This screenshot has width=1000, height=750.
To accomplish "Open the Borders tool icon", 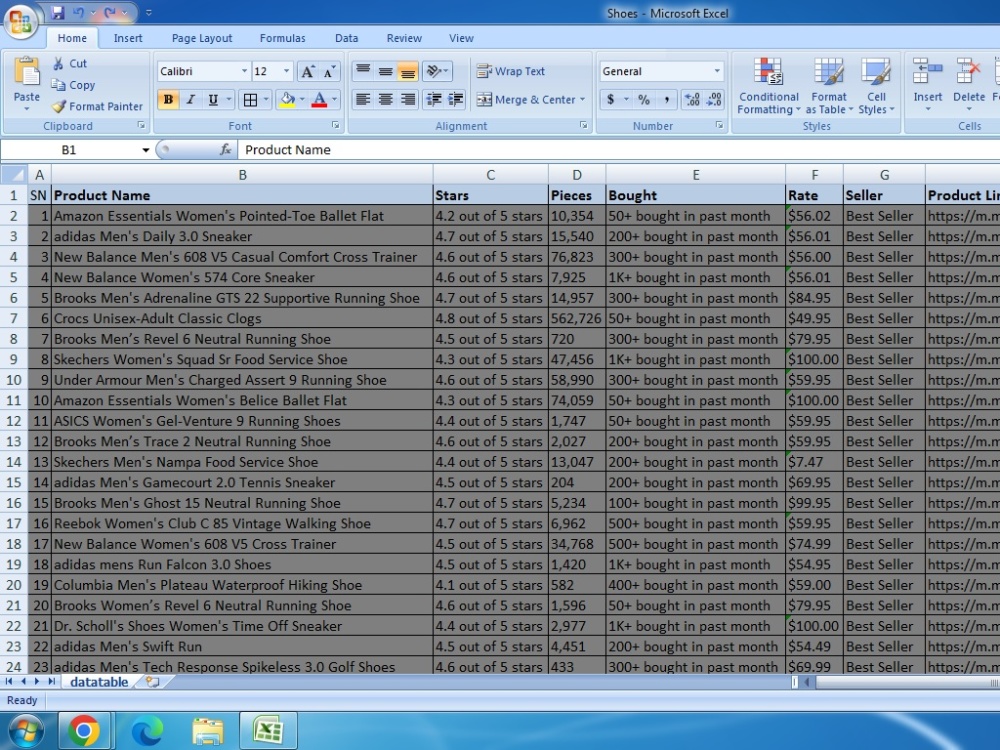I will [251, 99].
